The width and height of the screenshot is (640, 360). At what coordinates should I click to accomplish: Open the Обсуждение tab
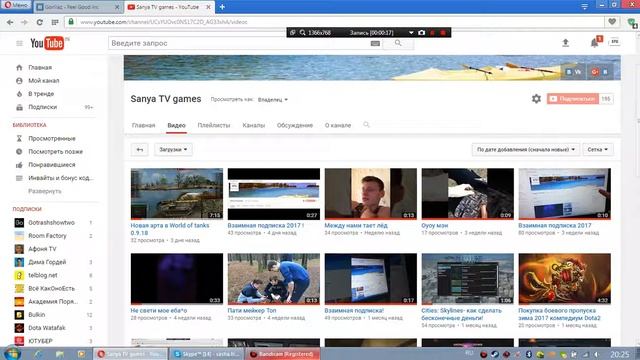tap(295, 125)
